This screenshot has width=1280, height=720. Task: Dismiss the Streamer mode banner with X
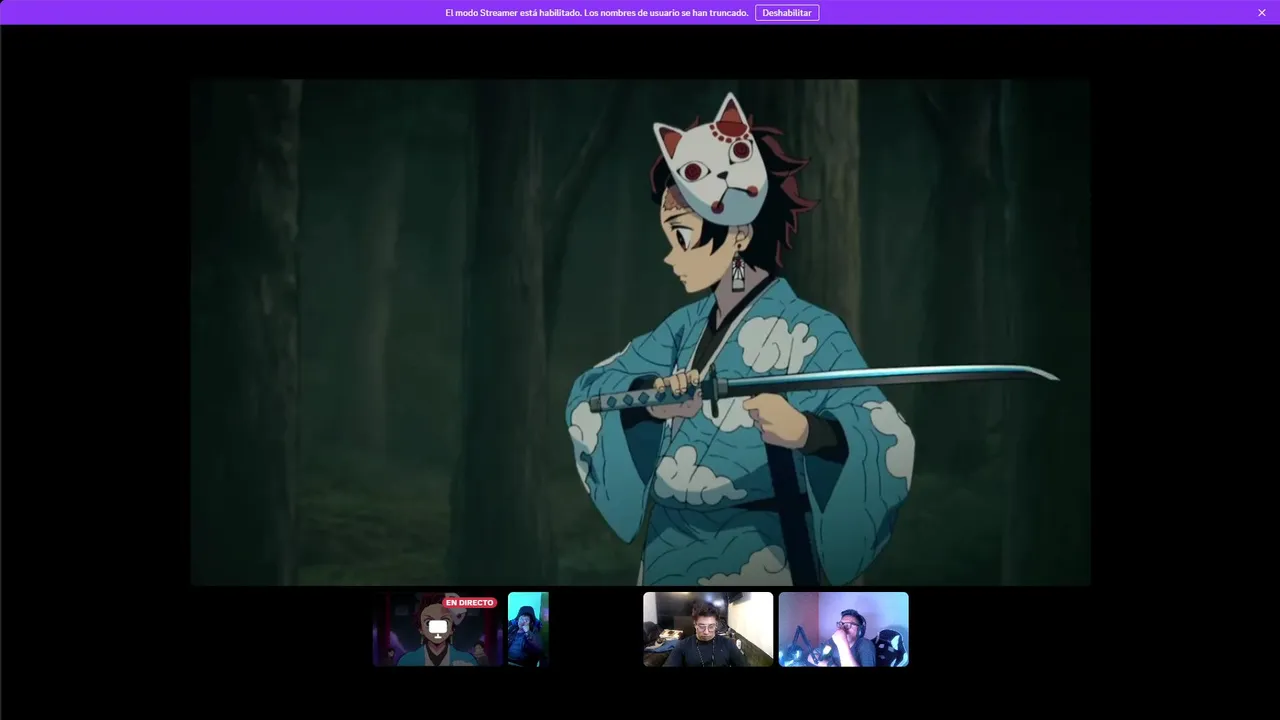[x=1262, y=13]
